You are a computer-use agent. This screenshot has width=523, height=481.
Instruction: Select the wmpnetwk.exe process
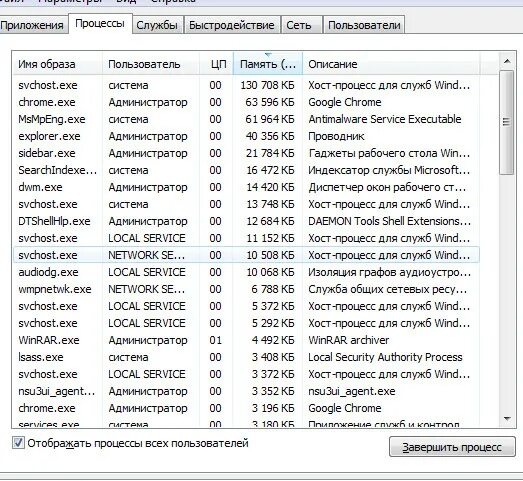[x=246, y=290]
